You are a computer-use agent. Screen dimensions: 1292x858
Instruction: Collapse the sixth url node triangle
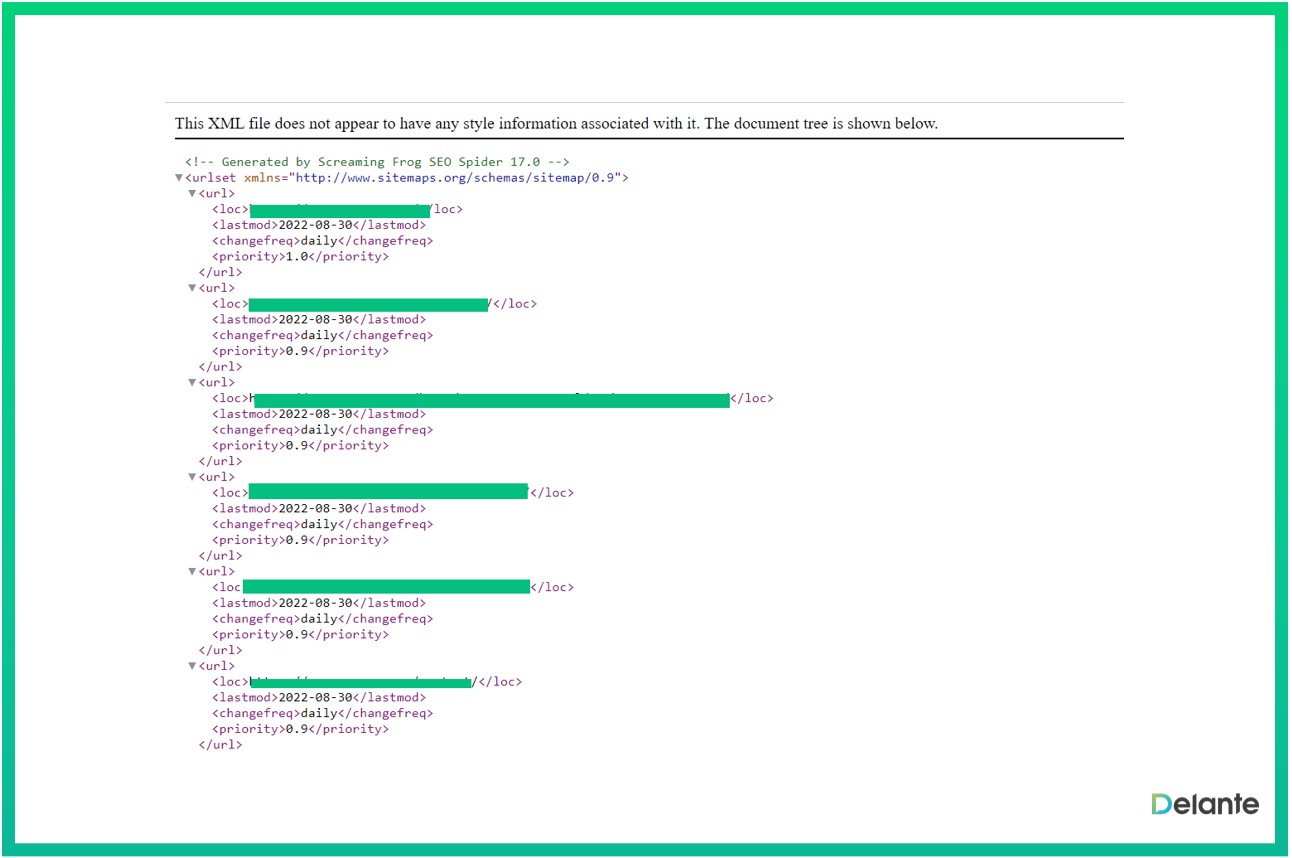pyautogui.click(x=193, y=666)
